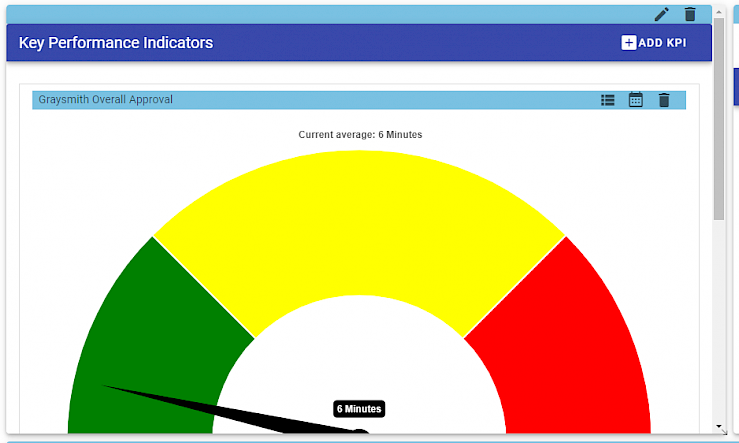The image size is (739, 443).
Task: Click the yellow segment of the gauge
Action: tap(360, 220)
